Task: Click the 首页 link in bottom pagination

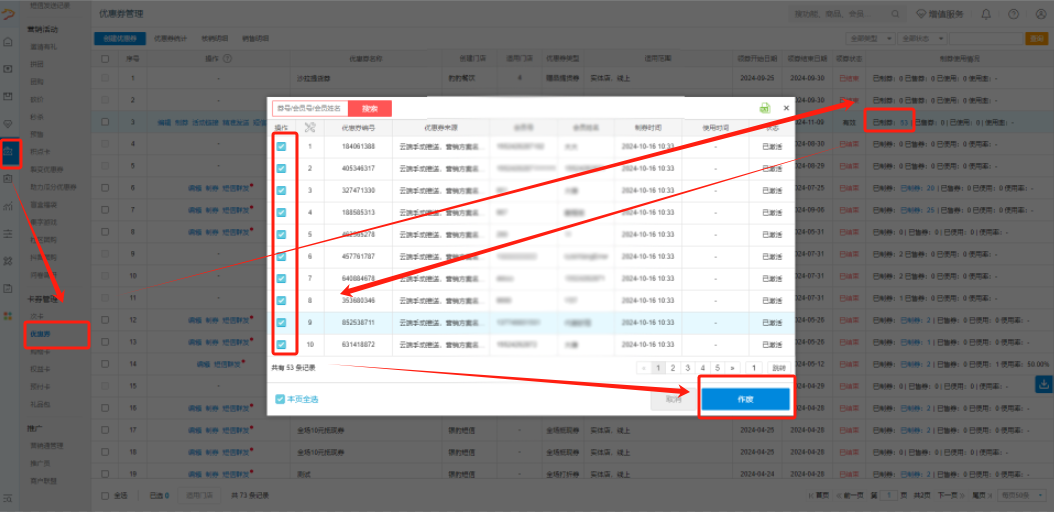Action: coord(821,495)
